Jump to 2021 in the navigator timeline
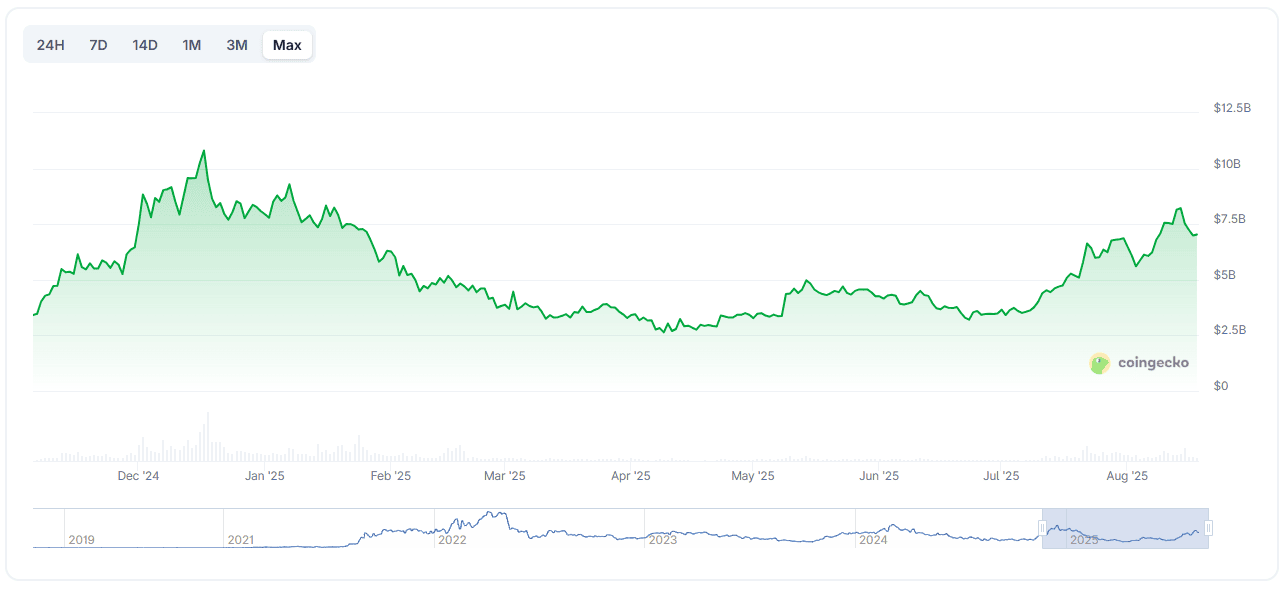Viewport: 1285px width, 590px height. [241, 540]
